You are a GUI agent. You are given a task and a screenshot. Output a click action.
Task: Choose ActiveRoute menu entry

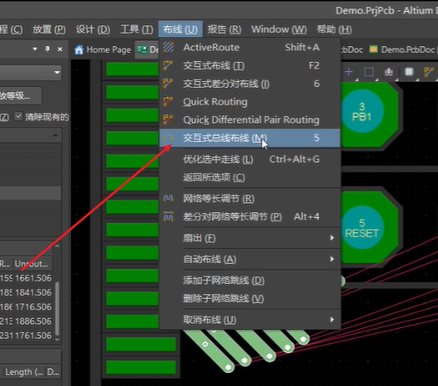click(250, 47)
